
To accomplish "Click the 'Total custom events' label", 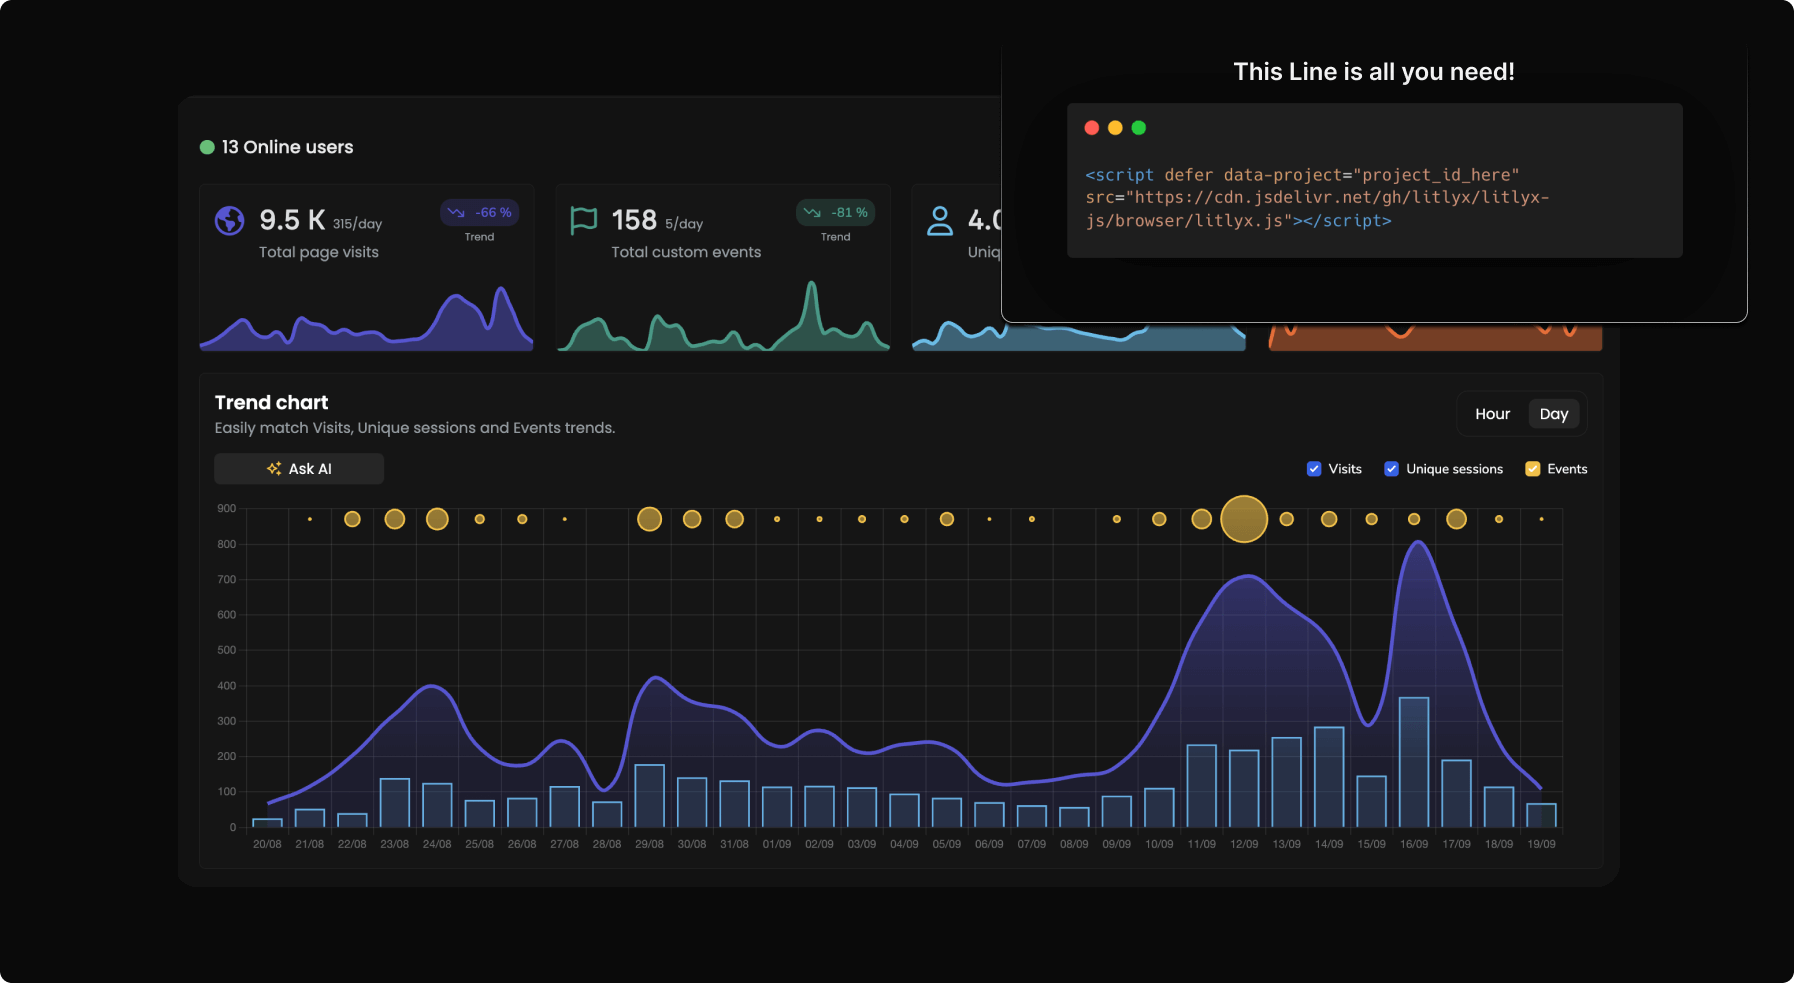I will pyautogui.click(x=686, y=252).
